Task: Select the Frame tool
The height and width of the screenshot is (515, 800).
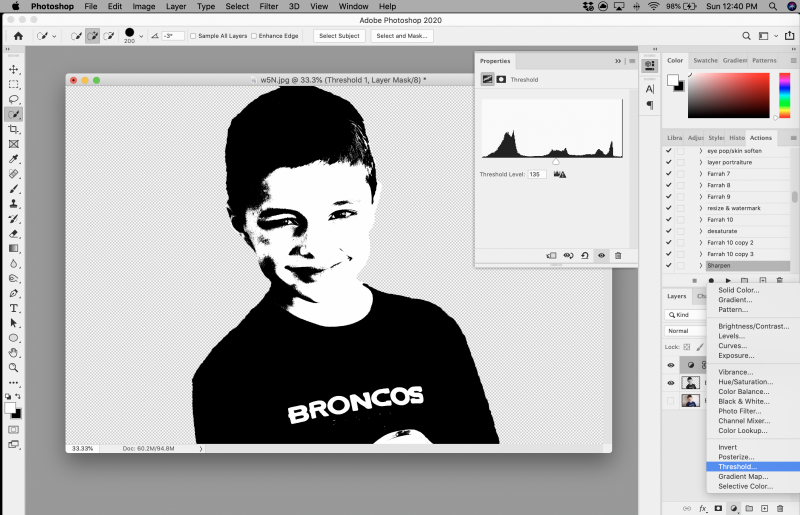Action: (x=14, y=144)
